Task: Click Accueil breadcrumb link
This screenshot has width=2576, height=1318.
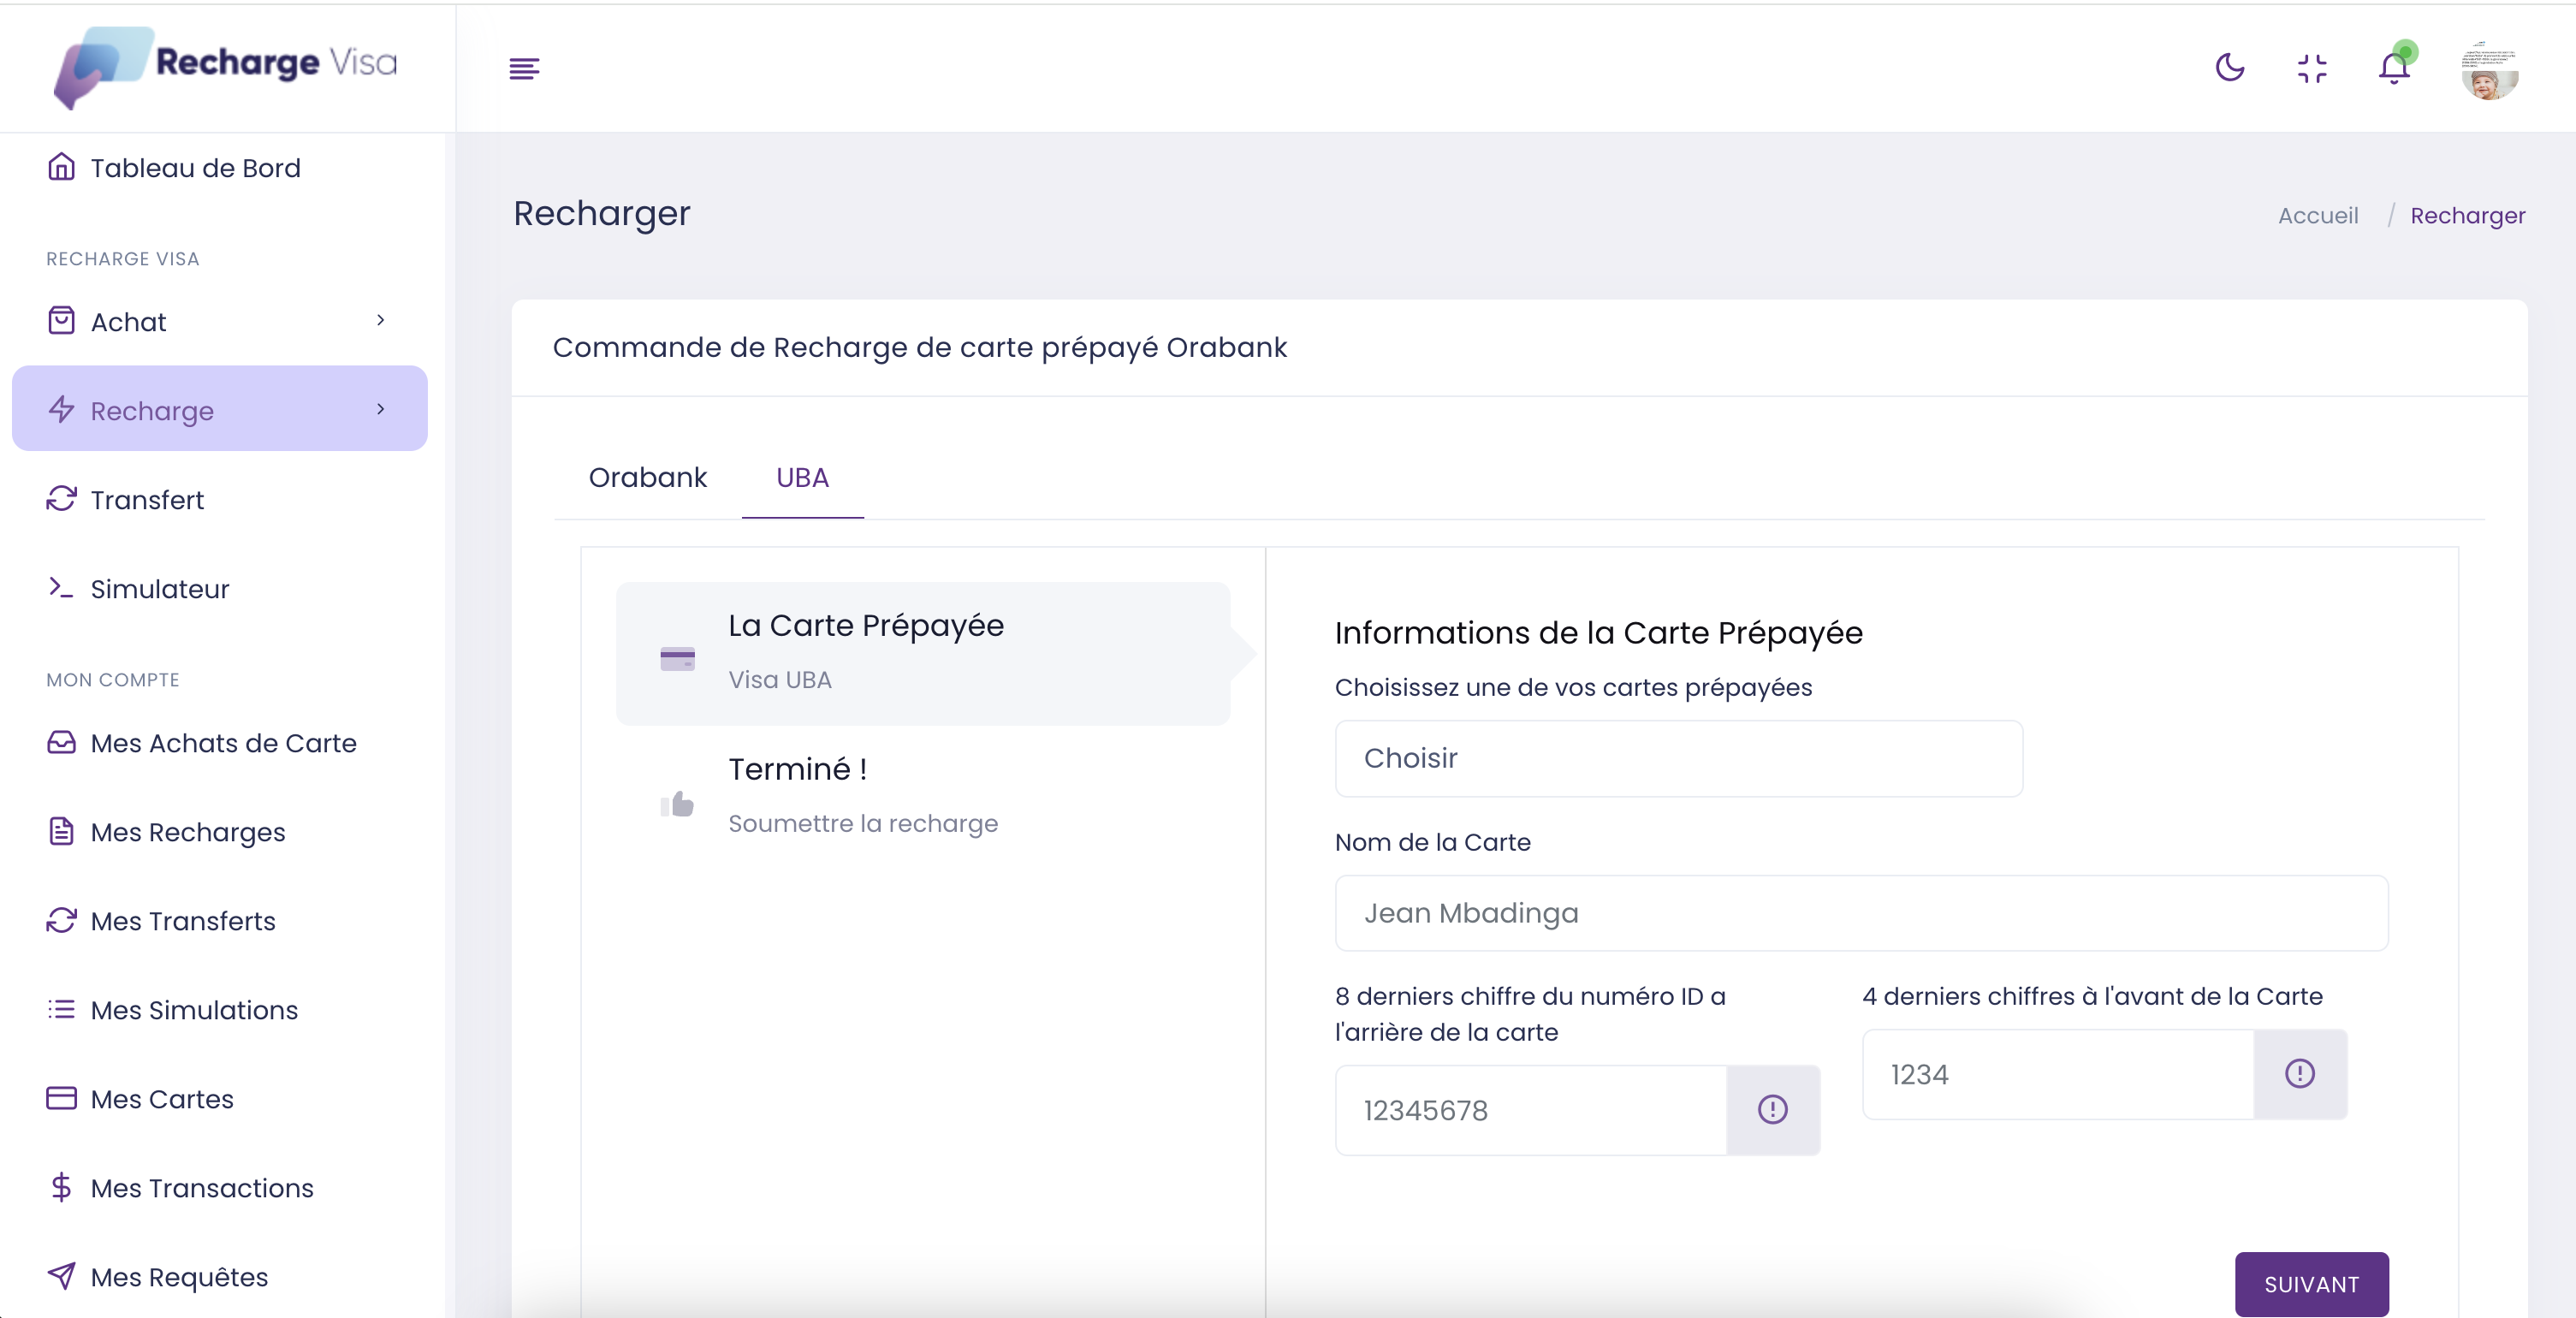Action: pos(2318,216)
